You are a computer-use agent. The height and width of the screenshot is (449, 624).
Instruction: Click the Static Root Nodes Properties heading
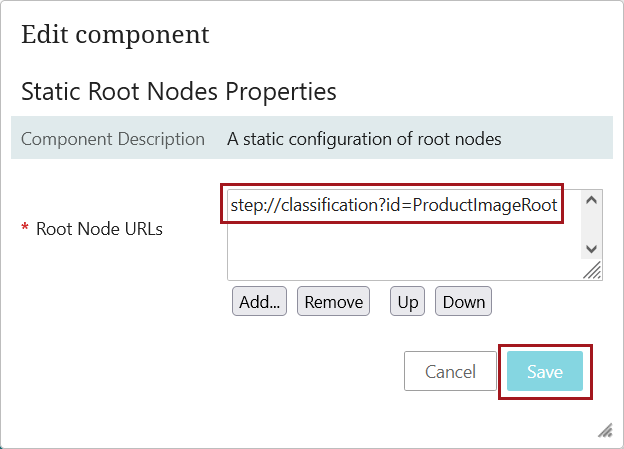tap(178, 92)
